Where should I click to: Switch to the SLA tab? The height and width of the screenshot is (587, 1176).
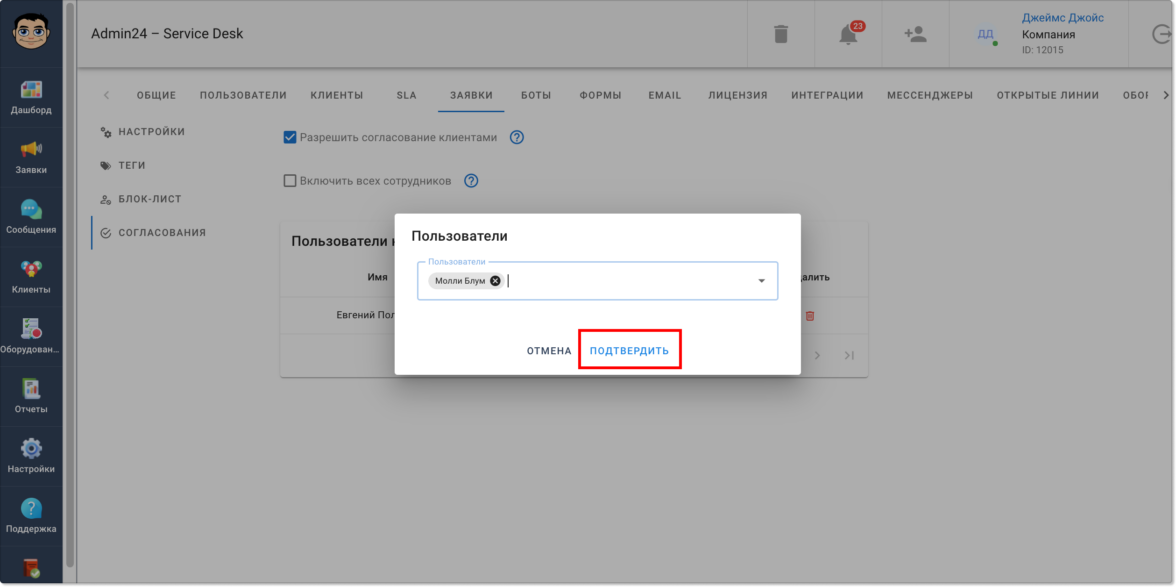coord(406,95)
